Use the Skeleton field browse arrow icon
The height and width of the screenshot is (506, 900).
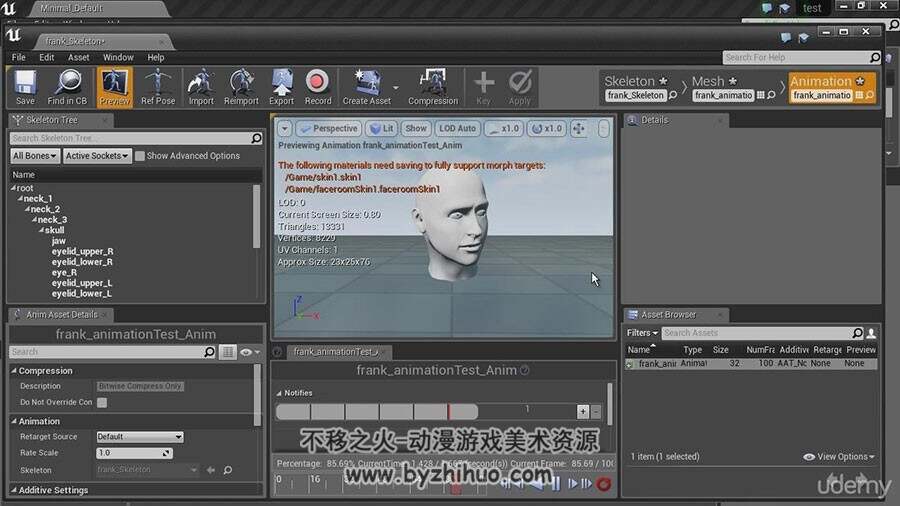click(x=211, y=470)
